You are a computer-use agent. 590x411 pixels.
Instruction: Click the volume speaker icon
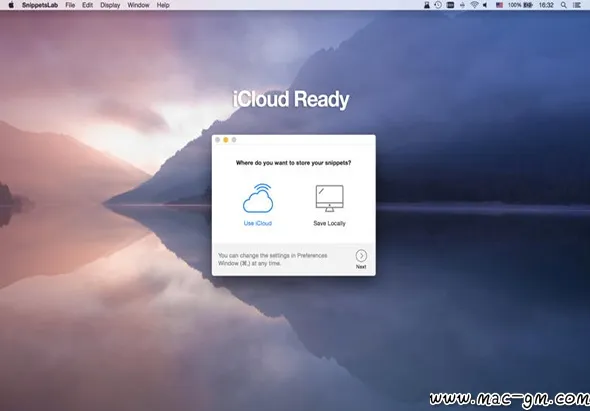tap(485, 5)
